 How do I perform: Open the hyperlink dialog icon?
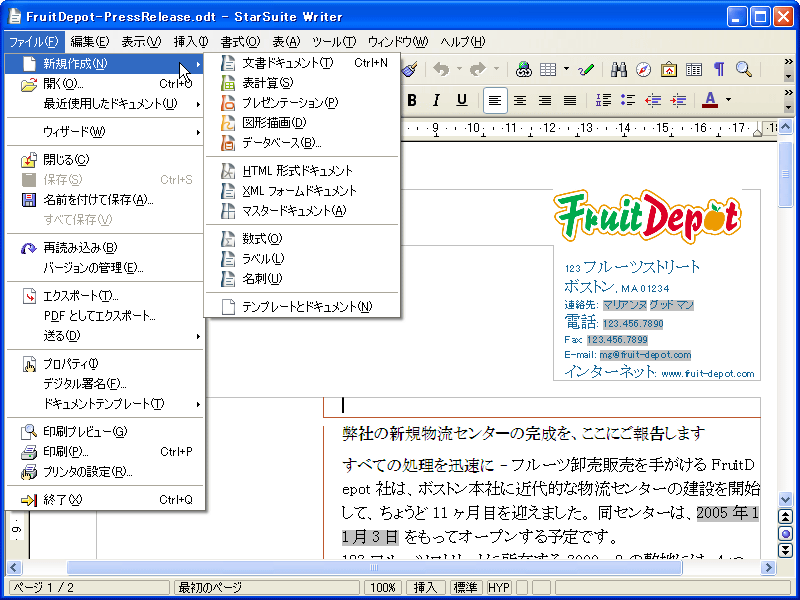[x=523, y=69]
